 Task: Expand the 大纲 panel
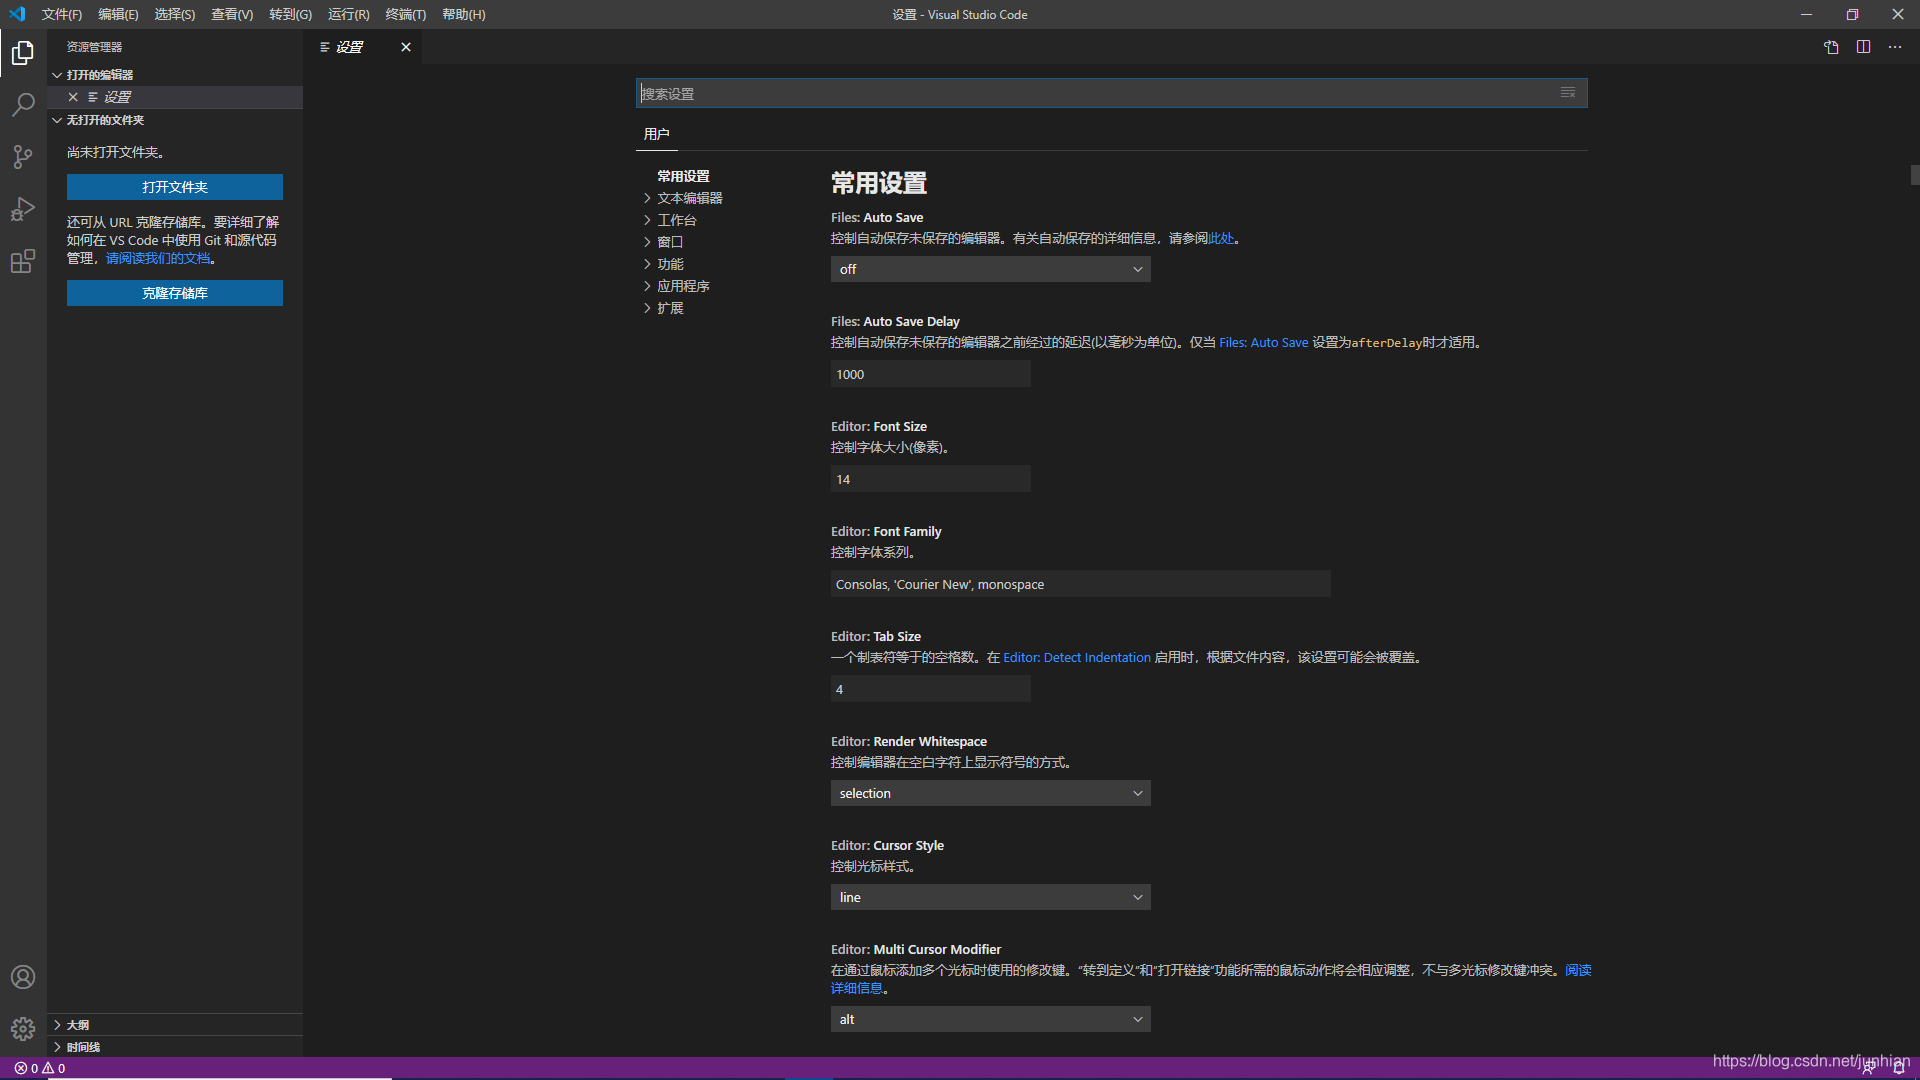pos(175,1025)
